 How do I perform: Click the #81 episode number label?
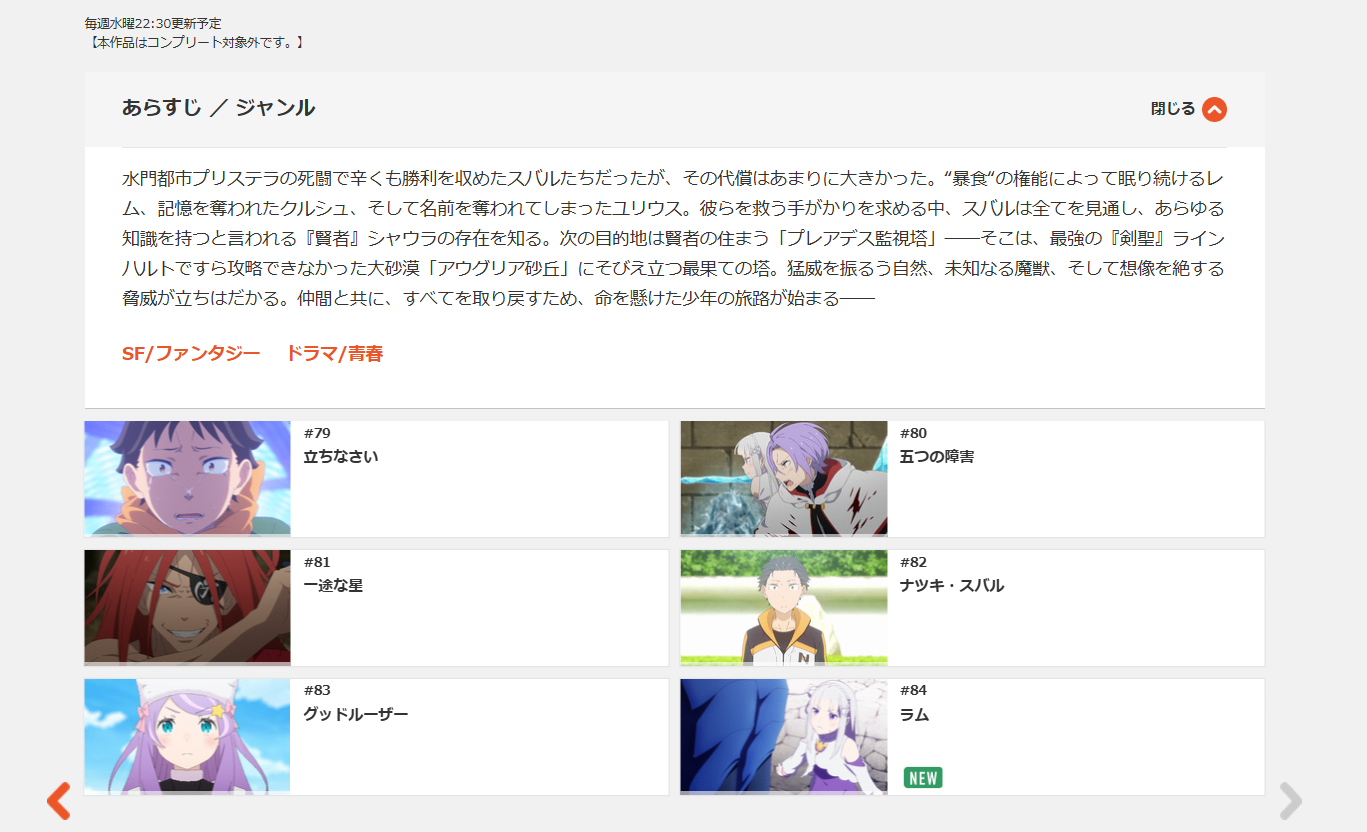317,562
